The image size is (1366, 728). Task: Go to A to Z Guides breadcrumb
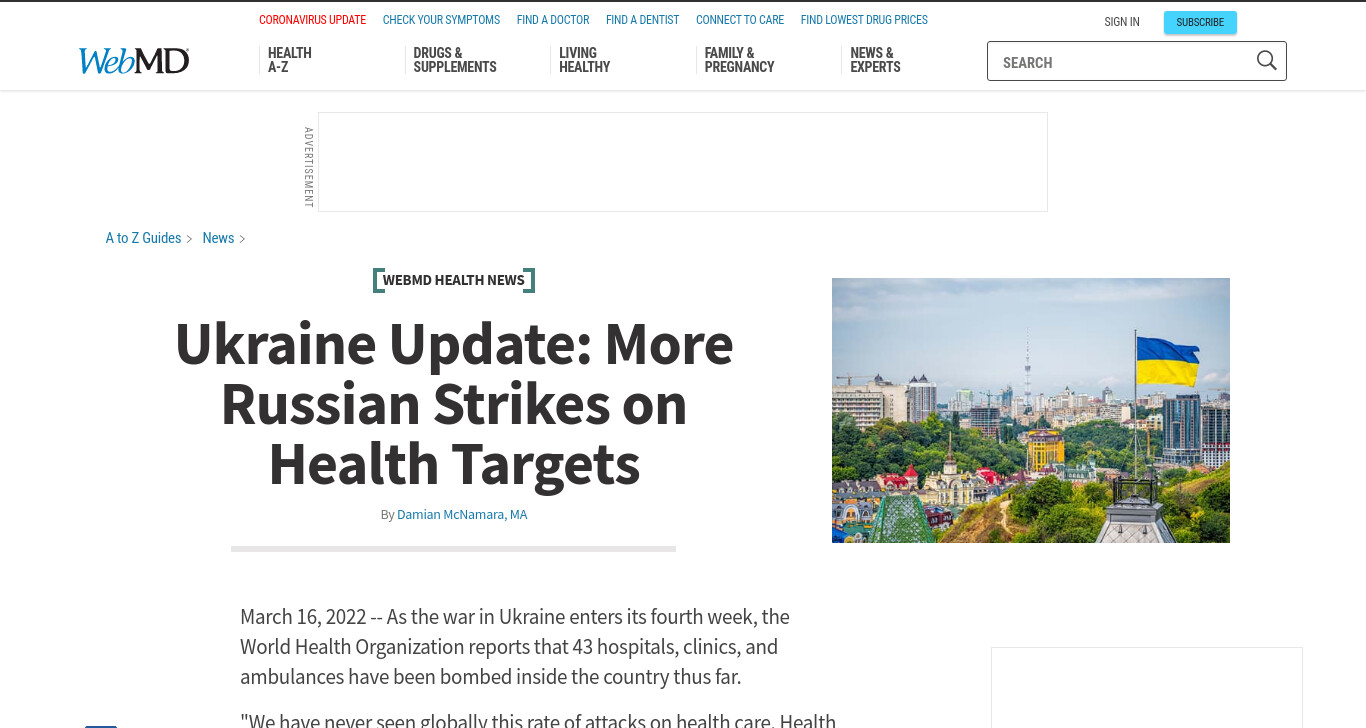143,238
